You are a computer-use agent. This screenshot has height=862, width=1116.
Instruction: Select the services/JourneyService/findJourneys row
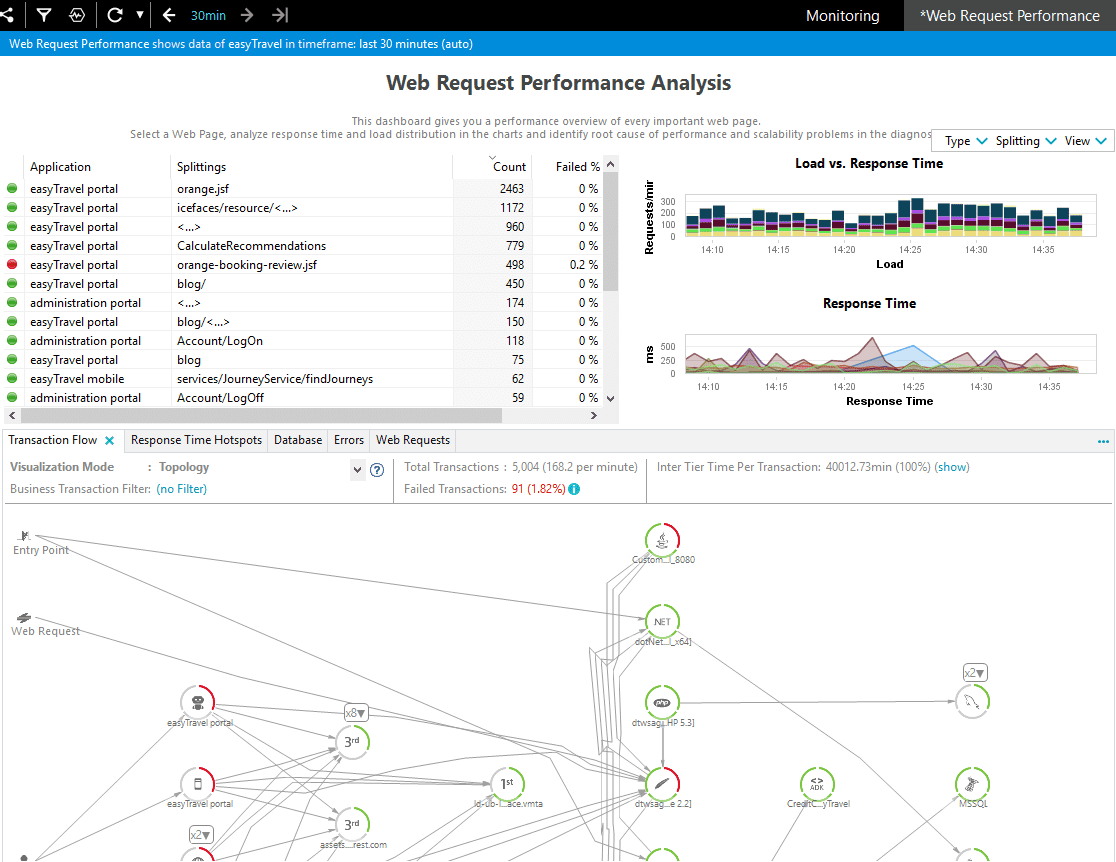pyautogui.click(x=304, y=379)
